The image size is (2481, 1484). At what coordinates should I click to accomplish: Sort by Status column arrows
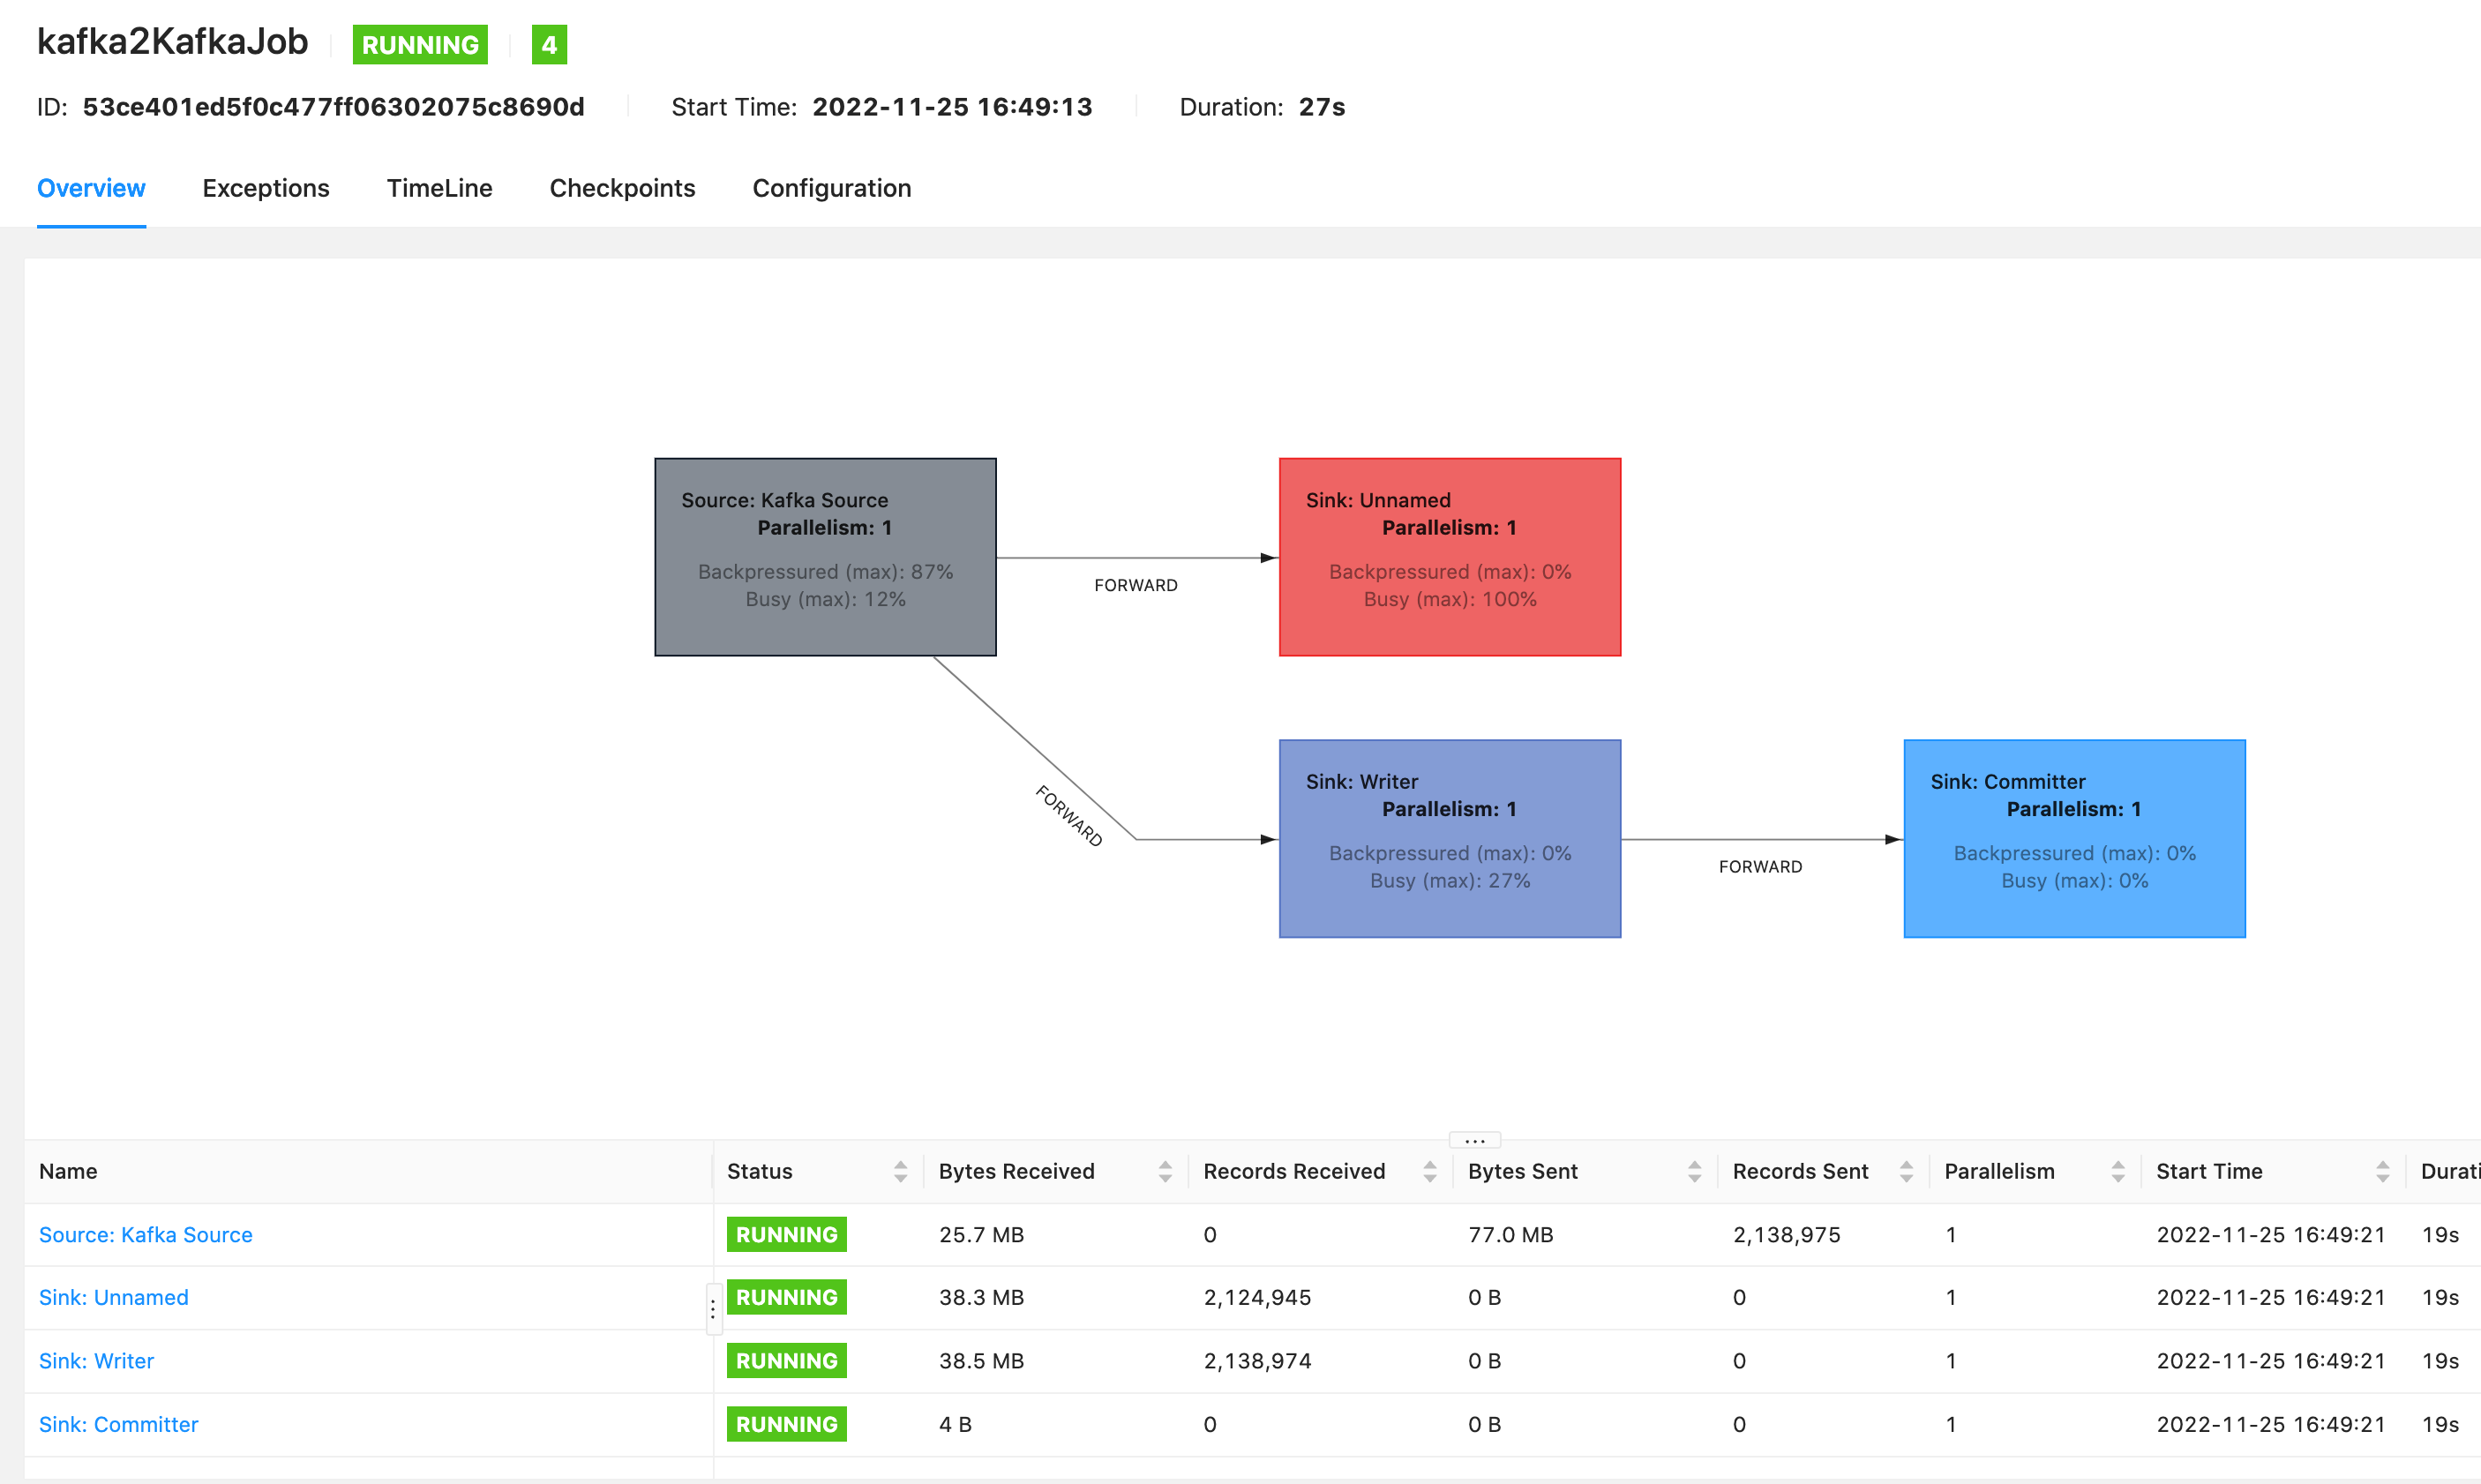tap(900, 1171)
